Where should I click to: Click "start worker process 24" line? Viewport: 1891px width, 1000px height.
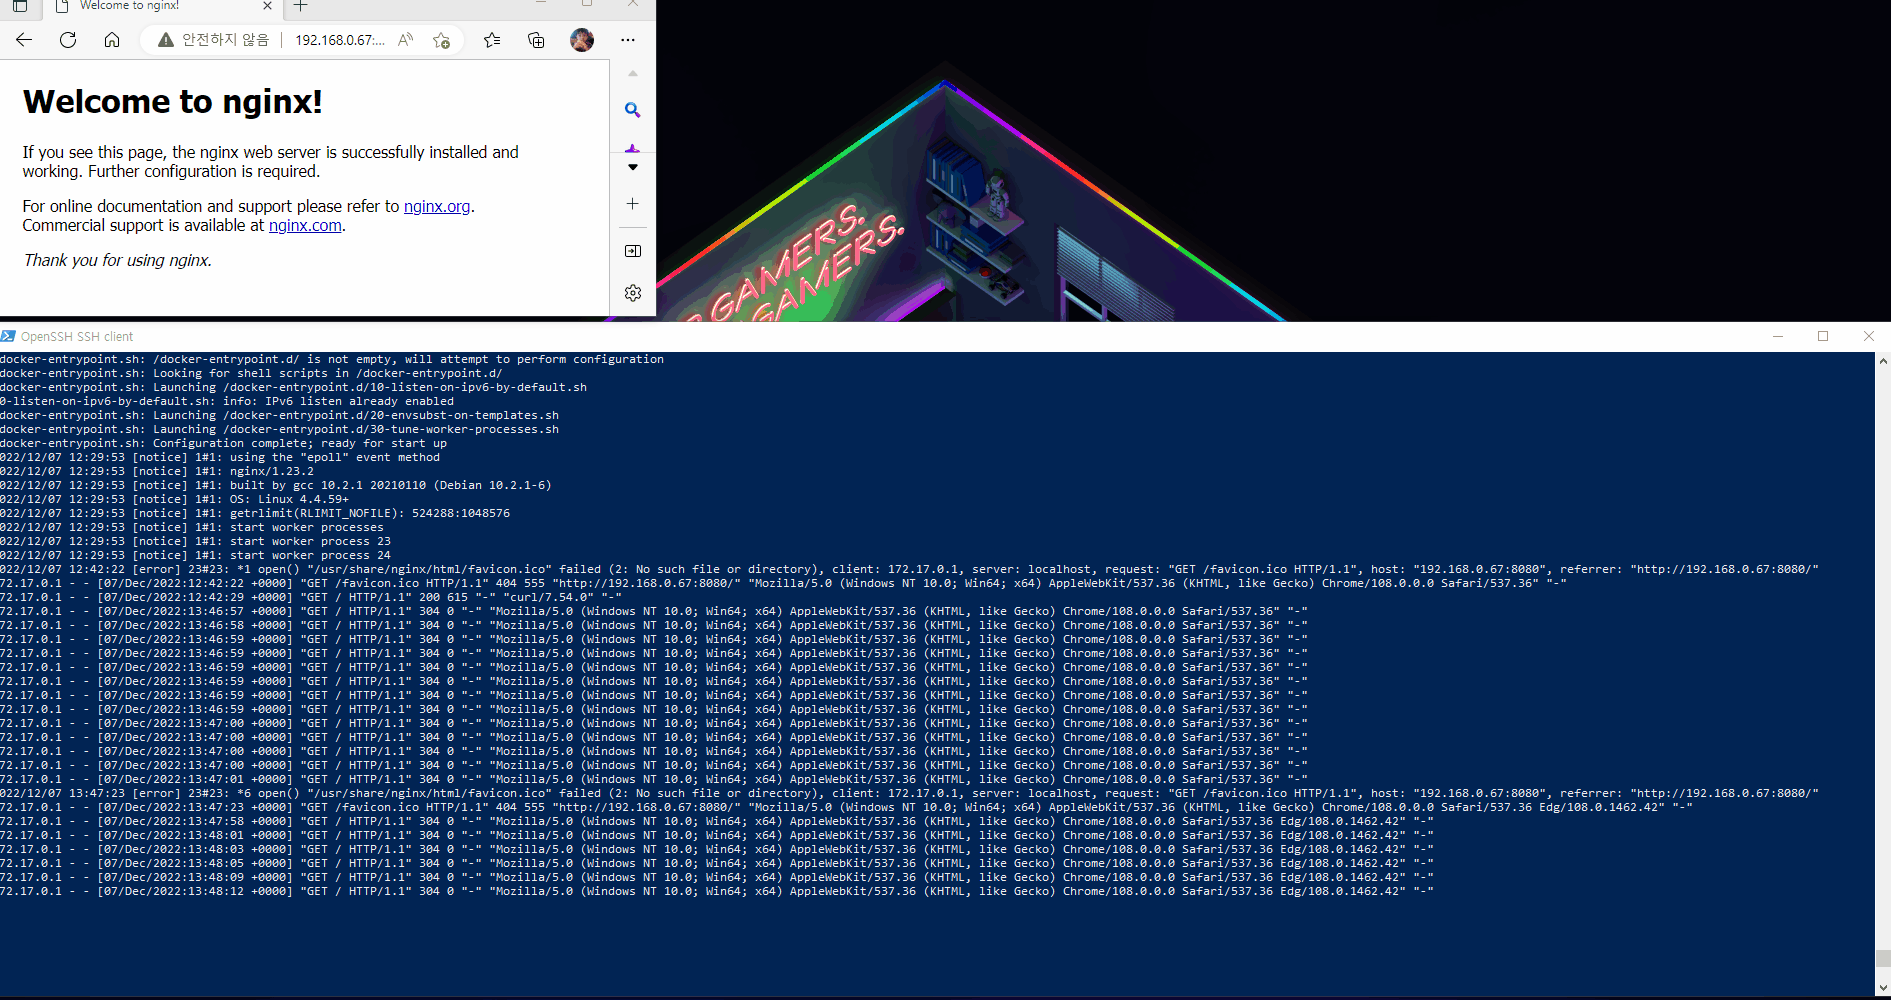196,556
